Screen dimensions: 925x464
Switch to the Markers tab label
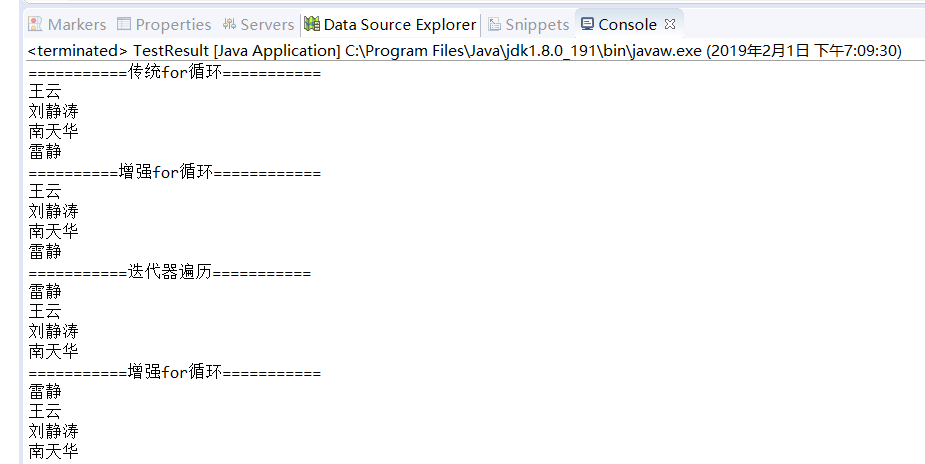[x=77, y=24]
